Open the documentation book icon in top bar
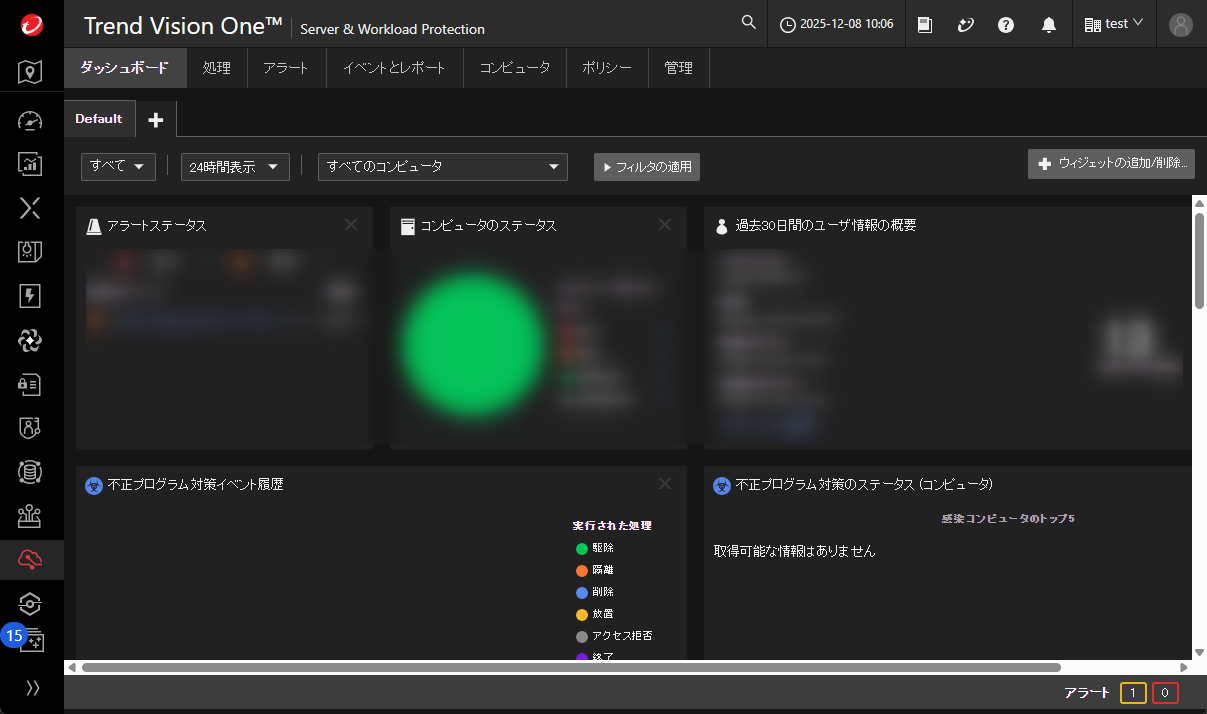The image size is (1207, 714). (924, 24)
